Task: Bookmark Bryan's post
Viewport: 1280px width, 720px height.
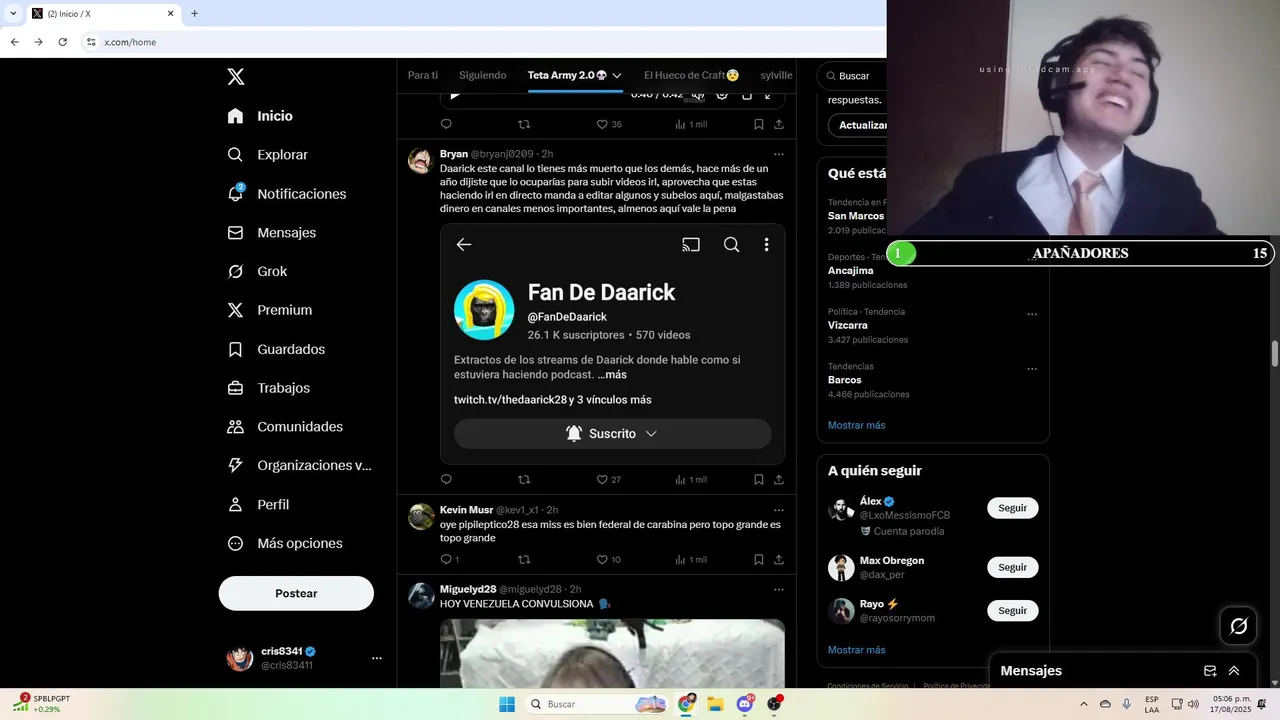Action: coord(758,480)
